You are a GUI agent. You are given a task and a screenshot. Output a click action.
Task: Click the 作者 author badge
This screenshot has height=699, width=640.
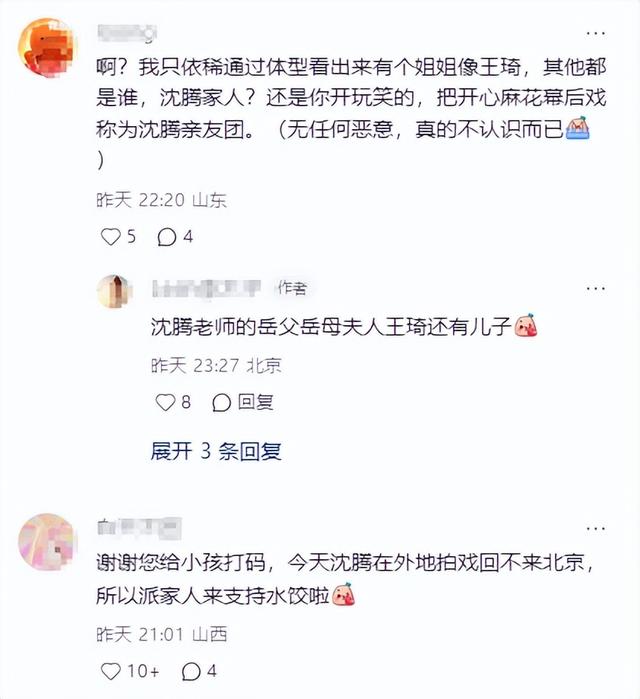292,288
